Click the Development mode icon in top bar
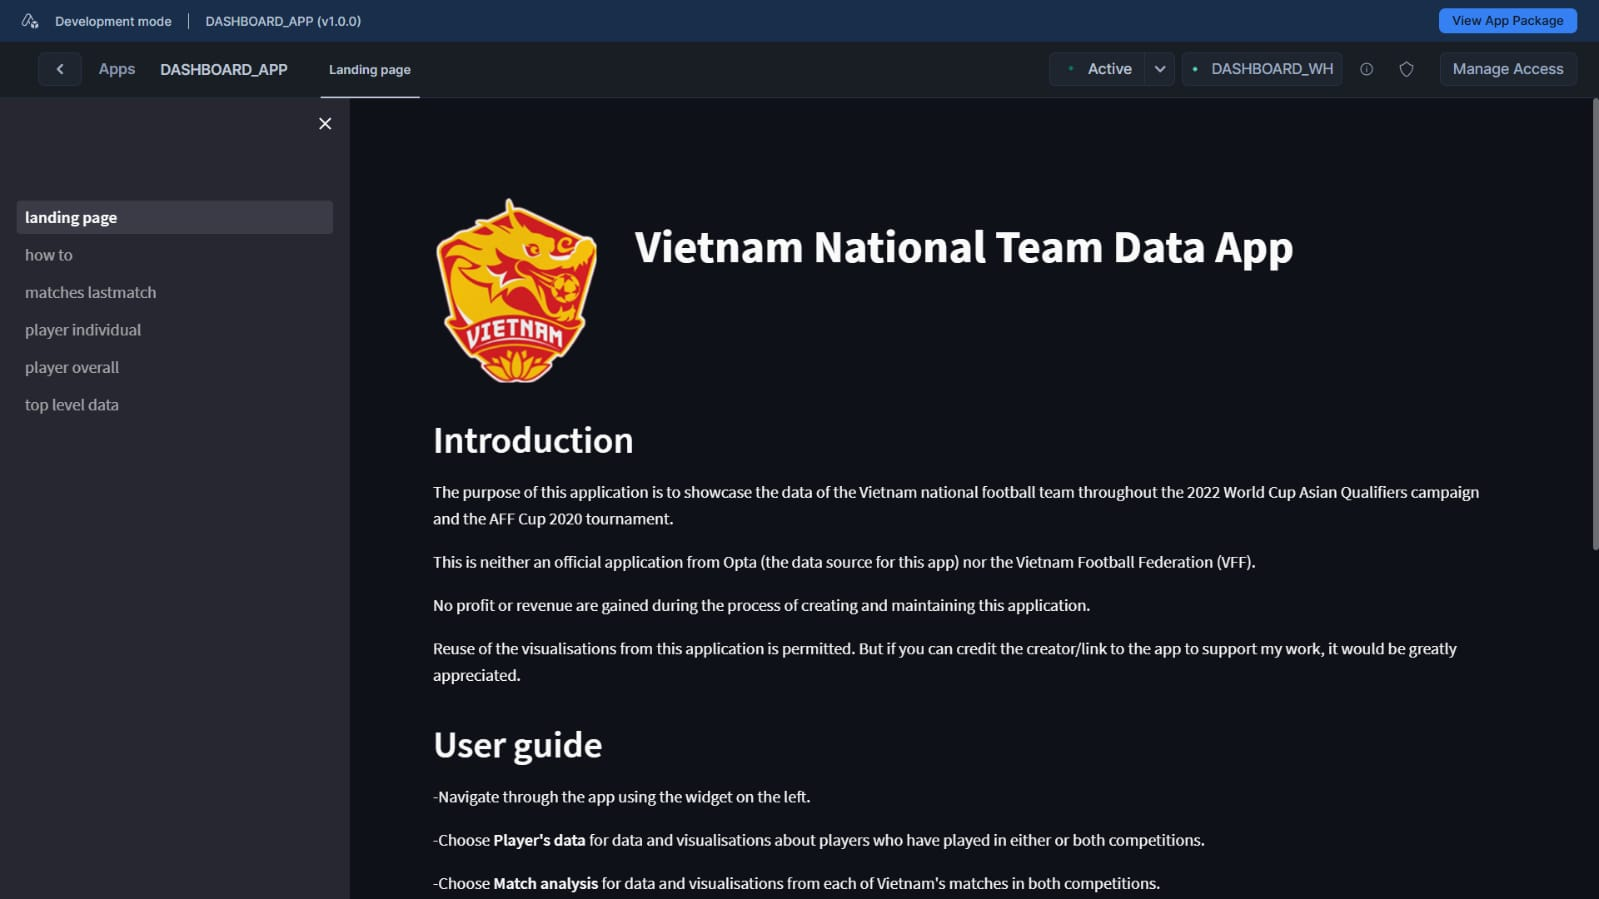This screenshot has width=1599, height=899. (x=30, y=21)
